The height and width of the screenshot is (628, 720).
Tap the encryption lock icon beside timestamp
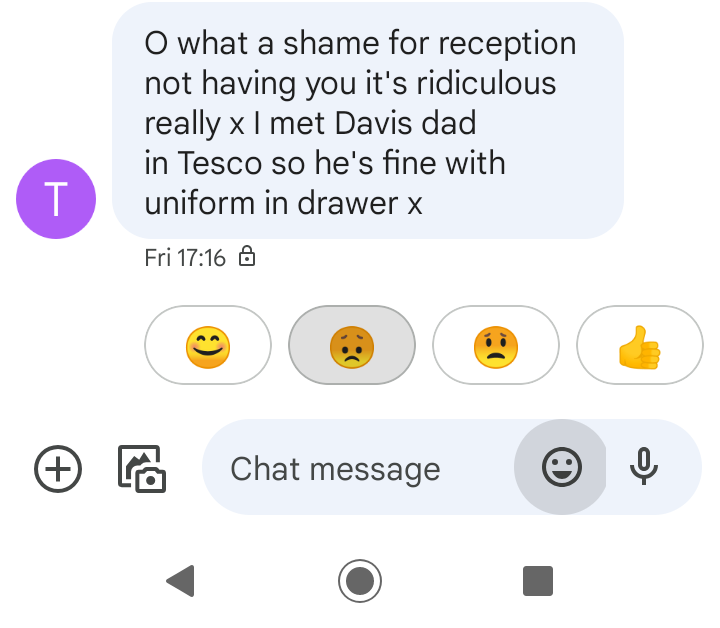[247, 256]
